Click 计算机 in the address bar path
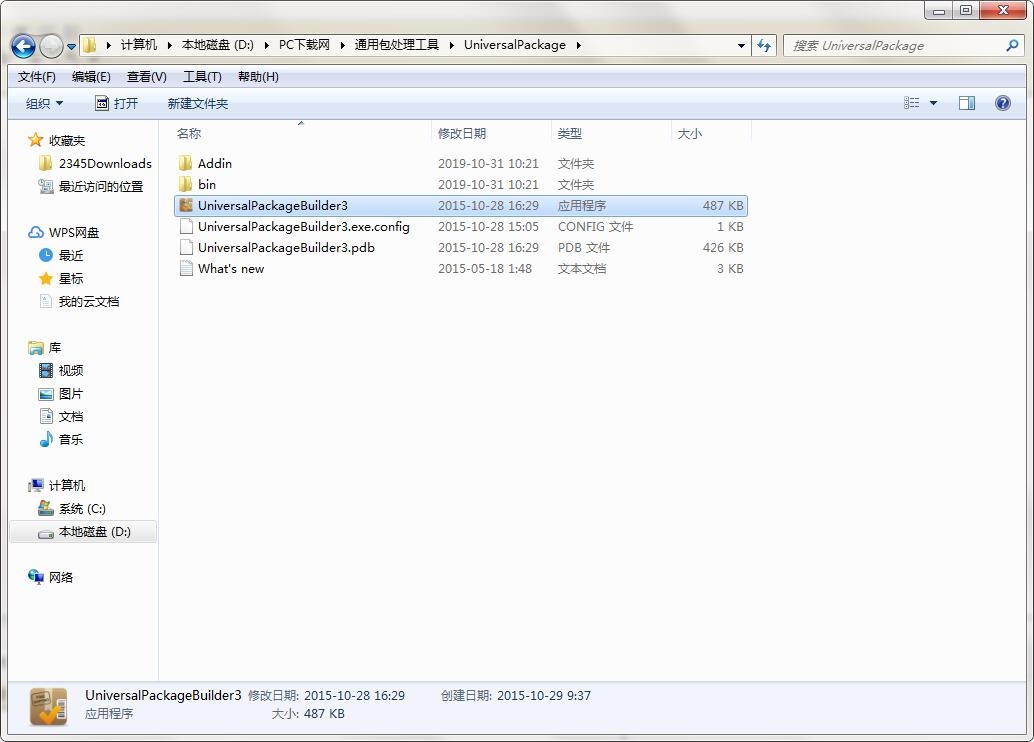This screenshot has width=1034, height=742. point(139,45)
